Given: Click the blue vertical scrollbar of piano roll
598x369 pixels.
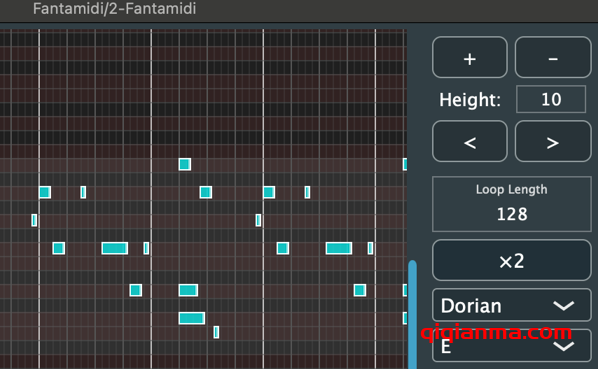Looking at the screenshot, I should click(x=412, y=314).
